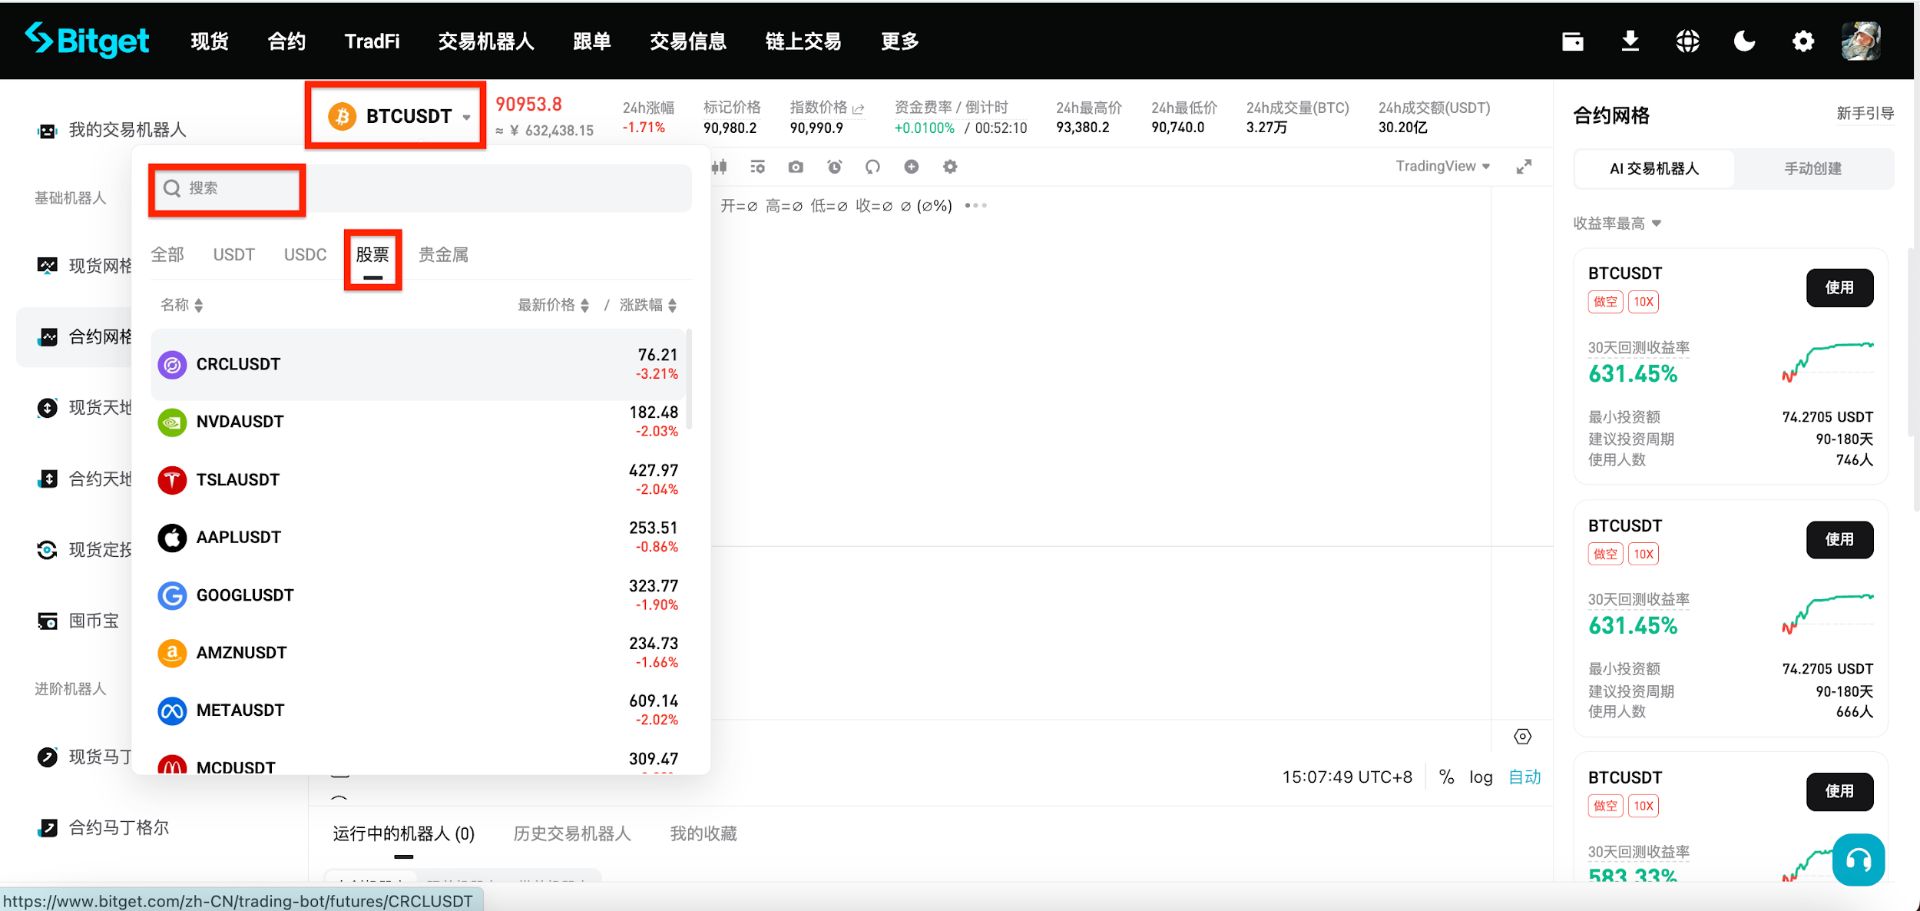This screenshot has height=911, width=1920.
Task: Choose the NVDAUSDT pair row
Action: tap(418, 422)
